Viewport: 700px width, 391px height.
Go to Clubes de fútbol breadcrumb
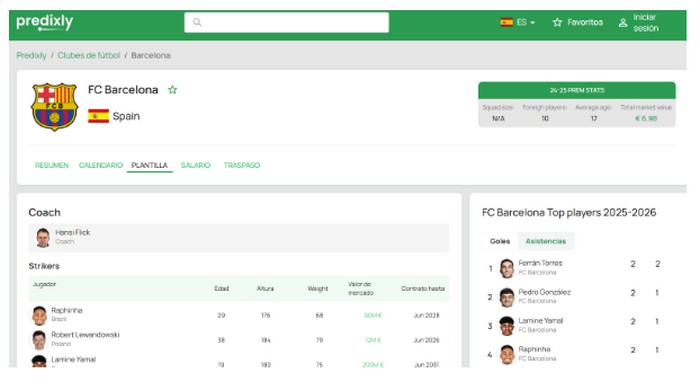[89, 55]
